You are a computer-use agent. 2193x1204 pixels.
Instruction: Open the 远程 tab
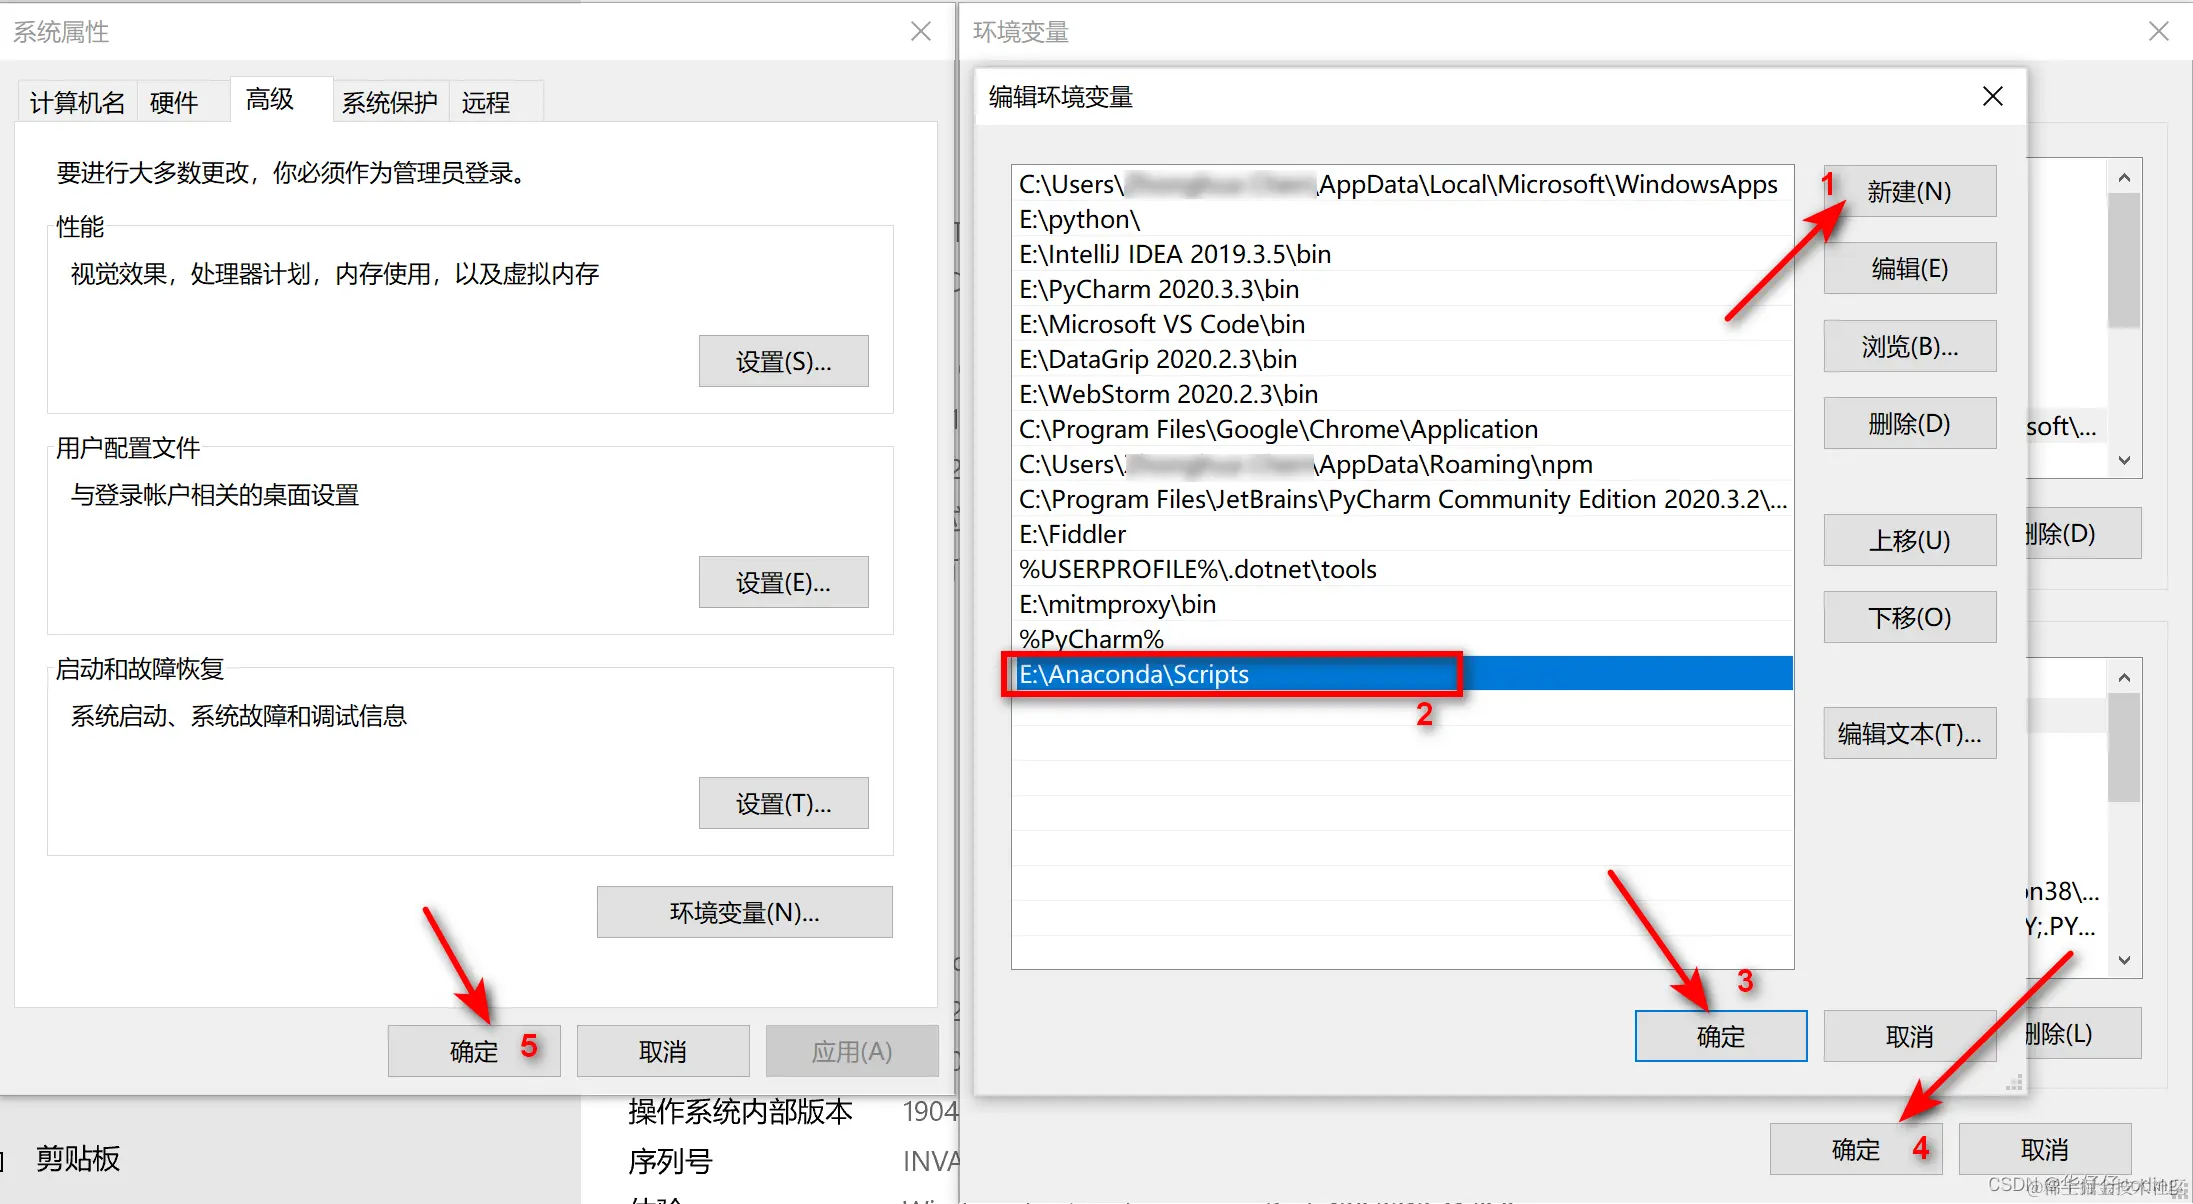[x=486, y=102]
